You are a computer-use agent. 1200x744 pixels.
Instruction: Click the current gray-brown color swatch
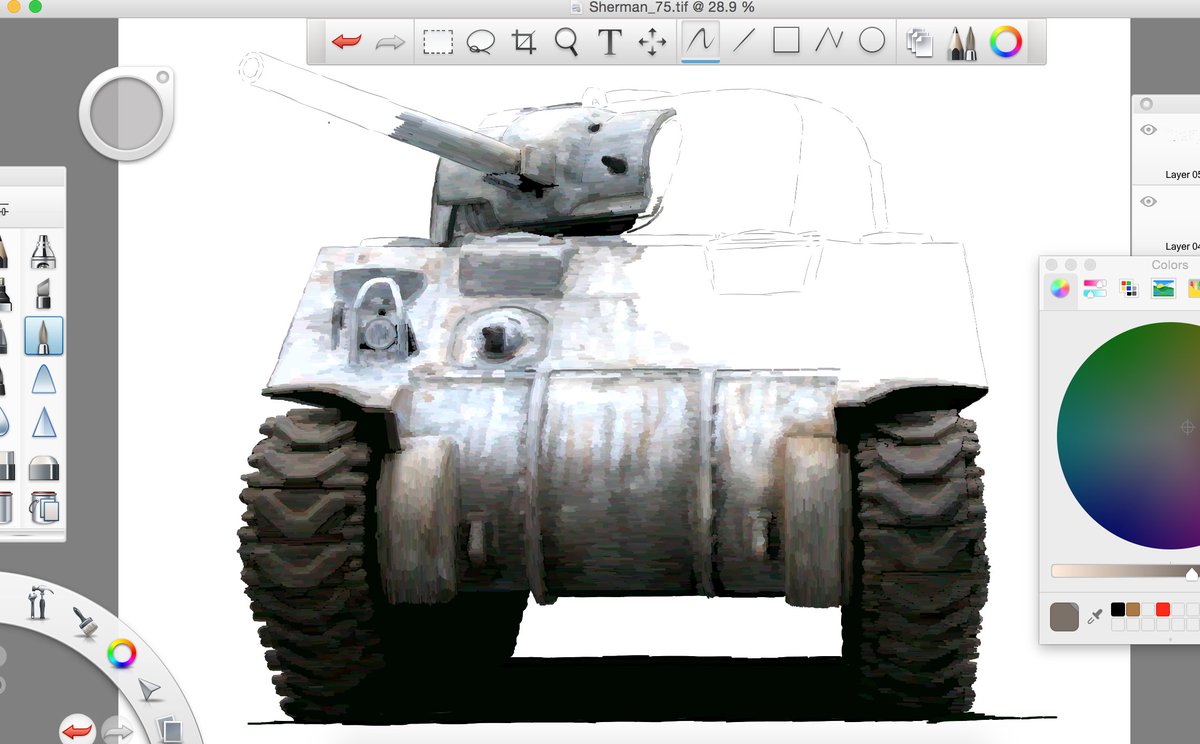[1064, 616]
